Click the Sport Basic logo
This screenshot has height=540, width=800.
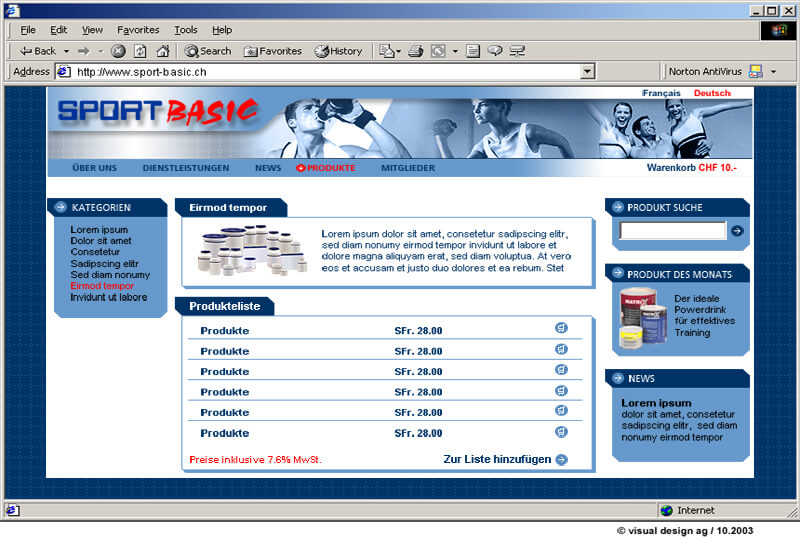point(158,111)
